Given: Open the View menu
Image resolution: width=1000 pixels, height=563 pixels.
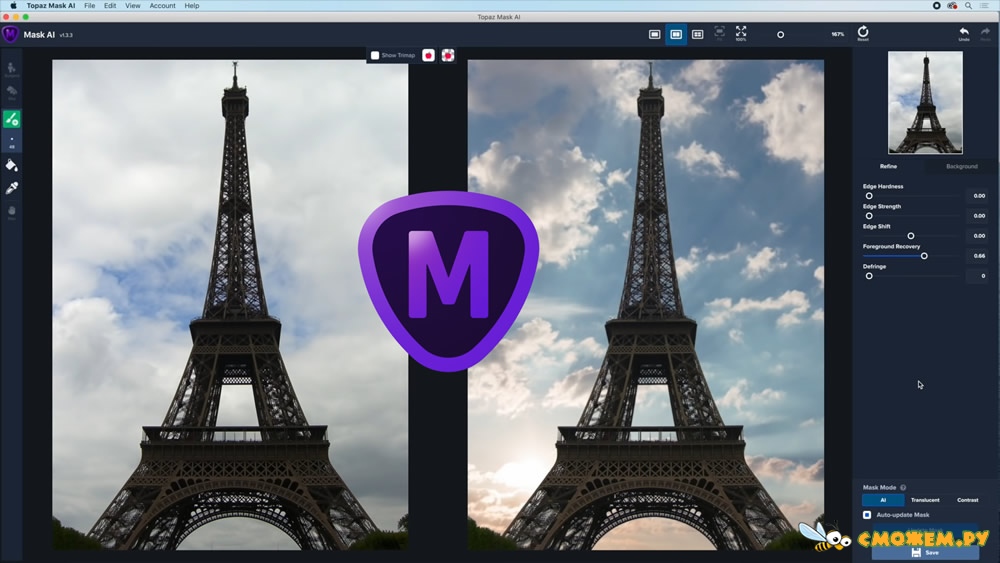Looking at the screenshot, I should (x=133, y=6).
